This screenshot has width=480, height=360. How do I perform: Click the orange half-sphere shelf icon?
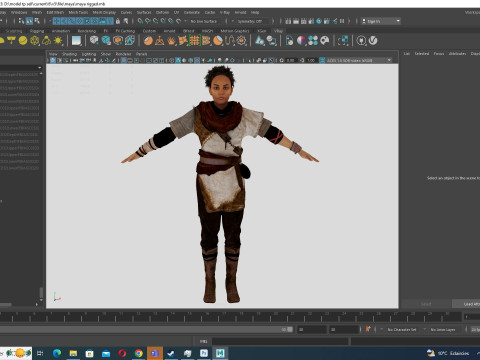(148, 41)
